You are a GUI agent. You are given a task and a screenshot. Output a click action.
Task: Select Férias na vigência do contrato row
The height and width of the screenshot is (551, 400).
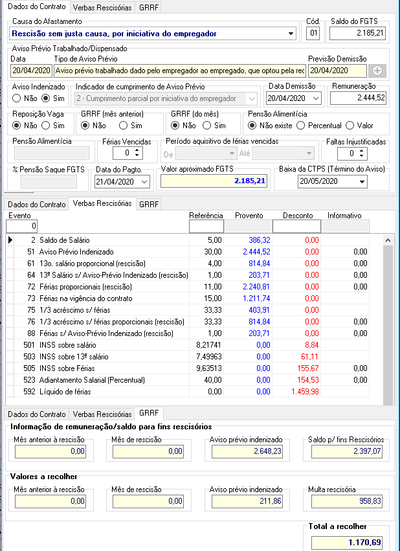[188, 298]
